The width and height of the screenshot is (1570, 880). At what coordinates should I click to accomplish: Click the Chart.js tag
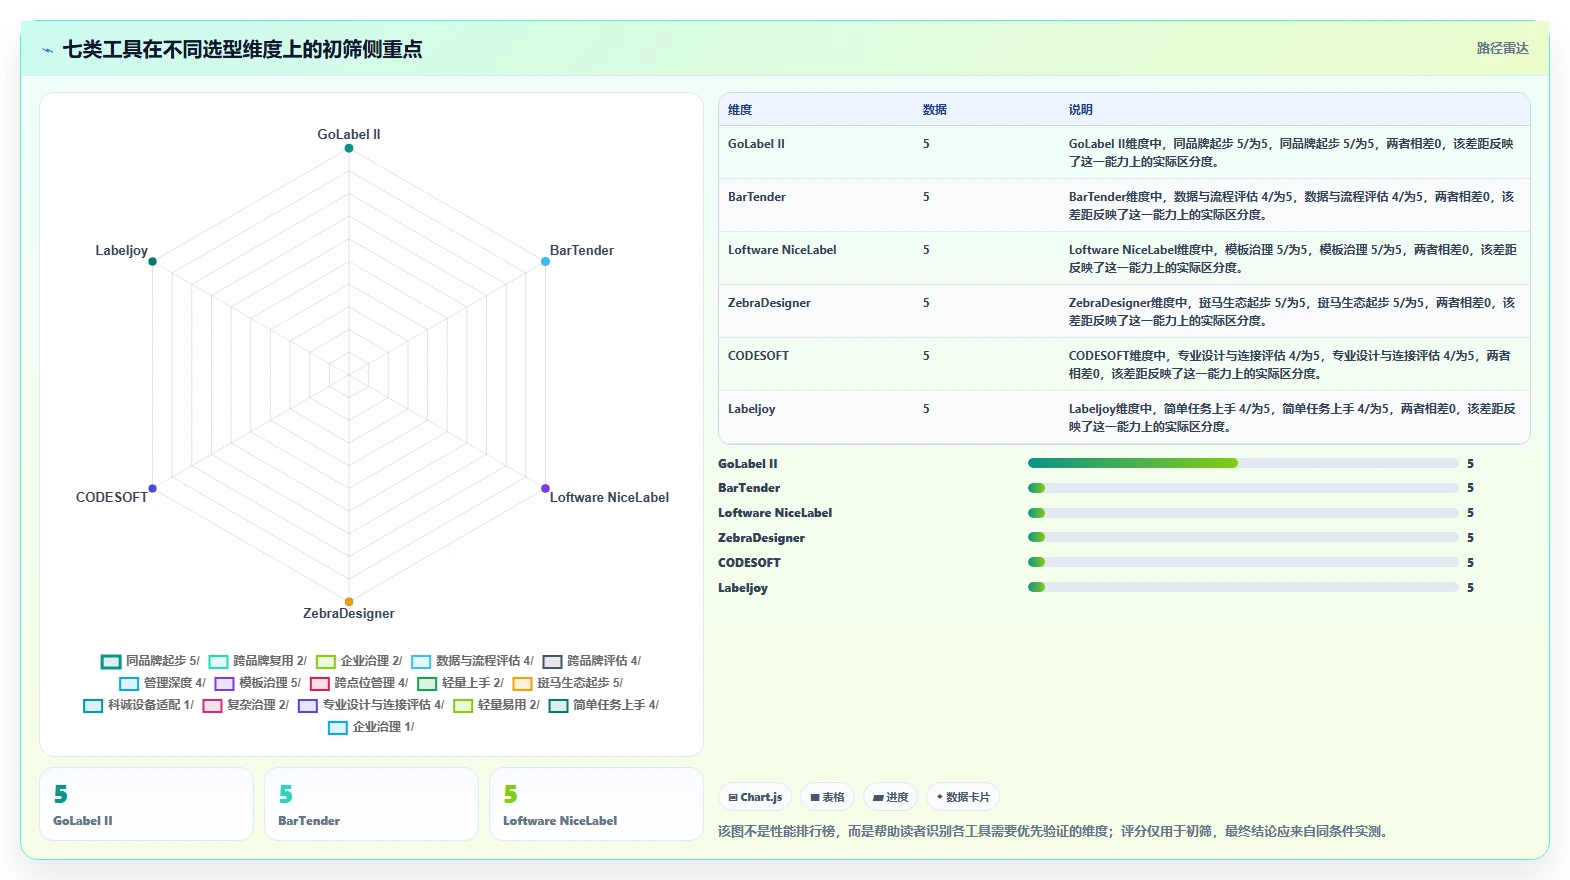755,797
